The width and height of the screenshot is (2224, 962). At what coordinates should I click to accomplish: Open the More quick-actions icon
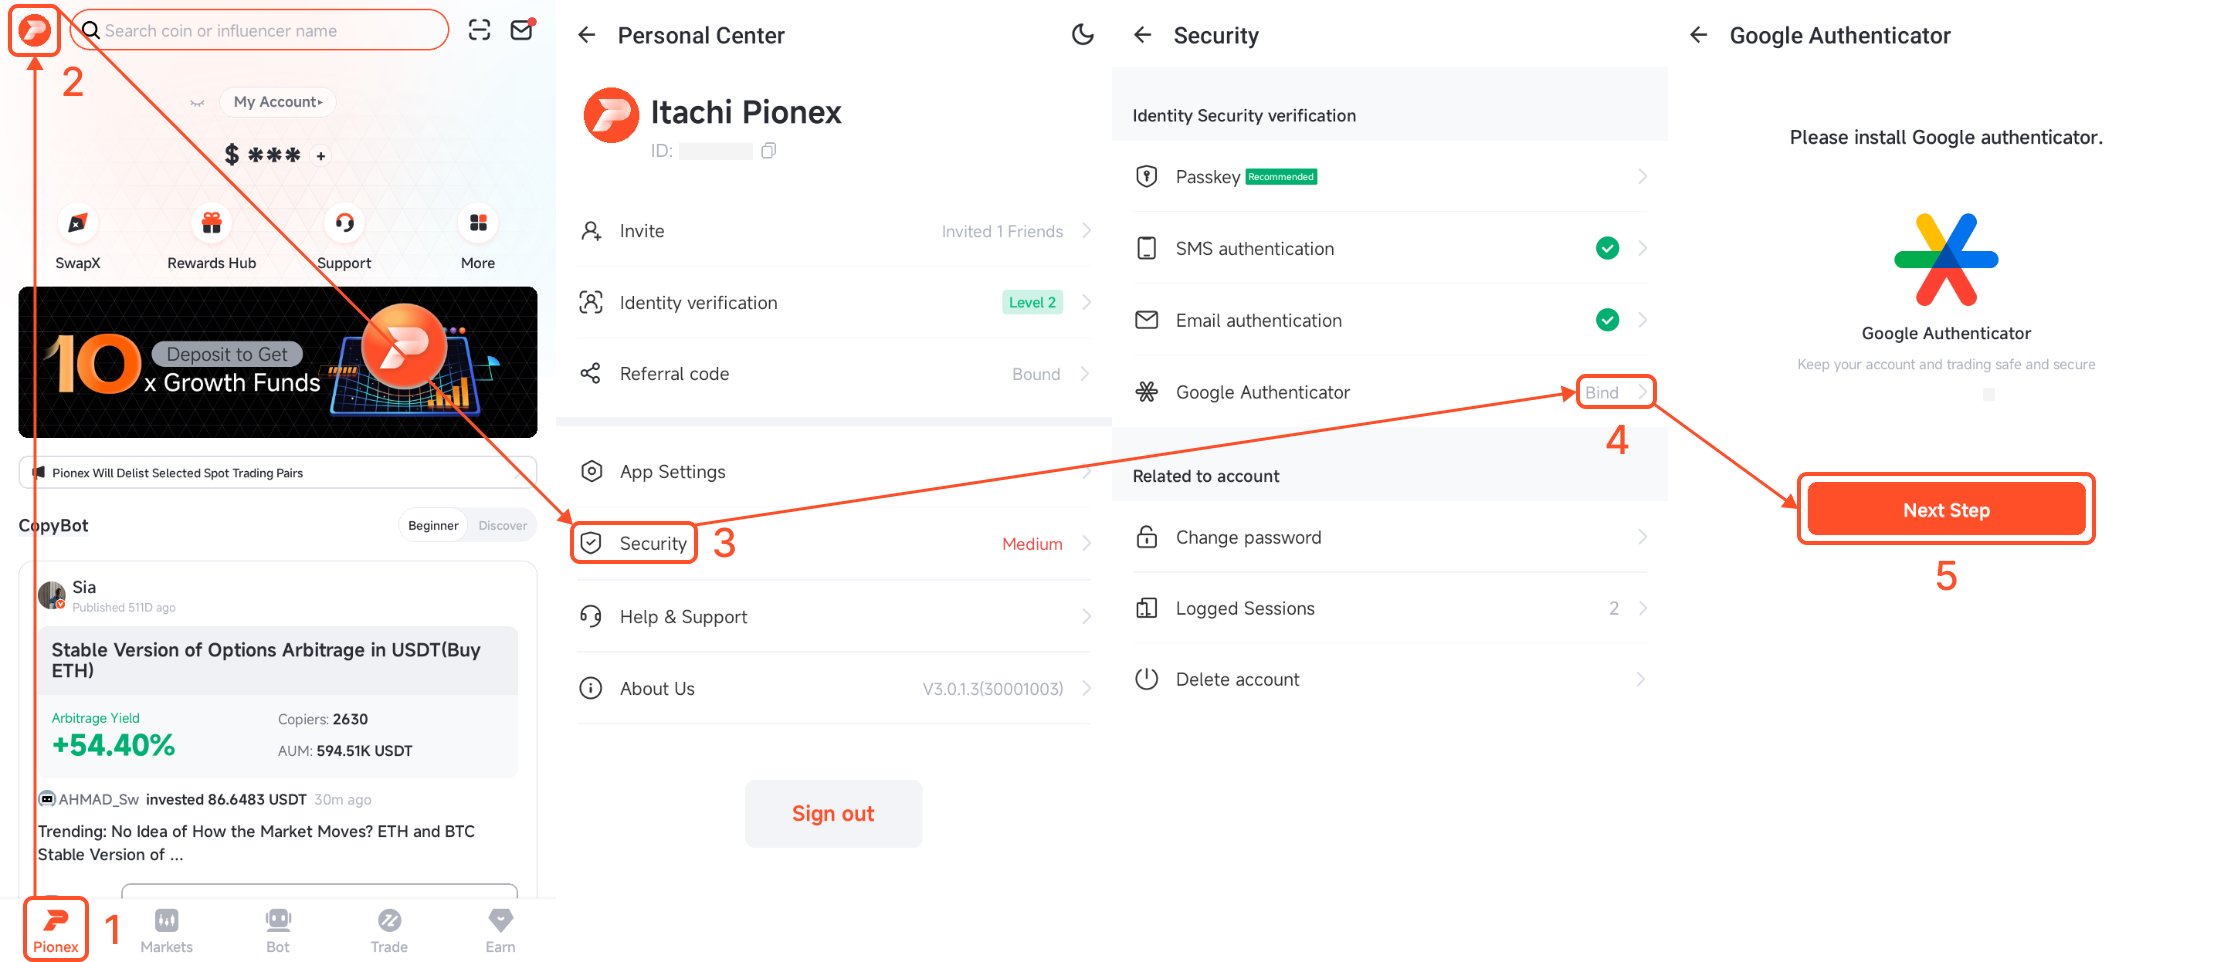tap(477, 223)
